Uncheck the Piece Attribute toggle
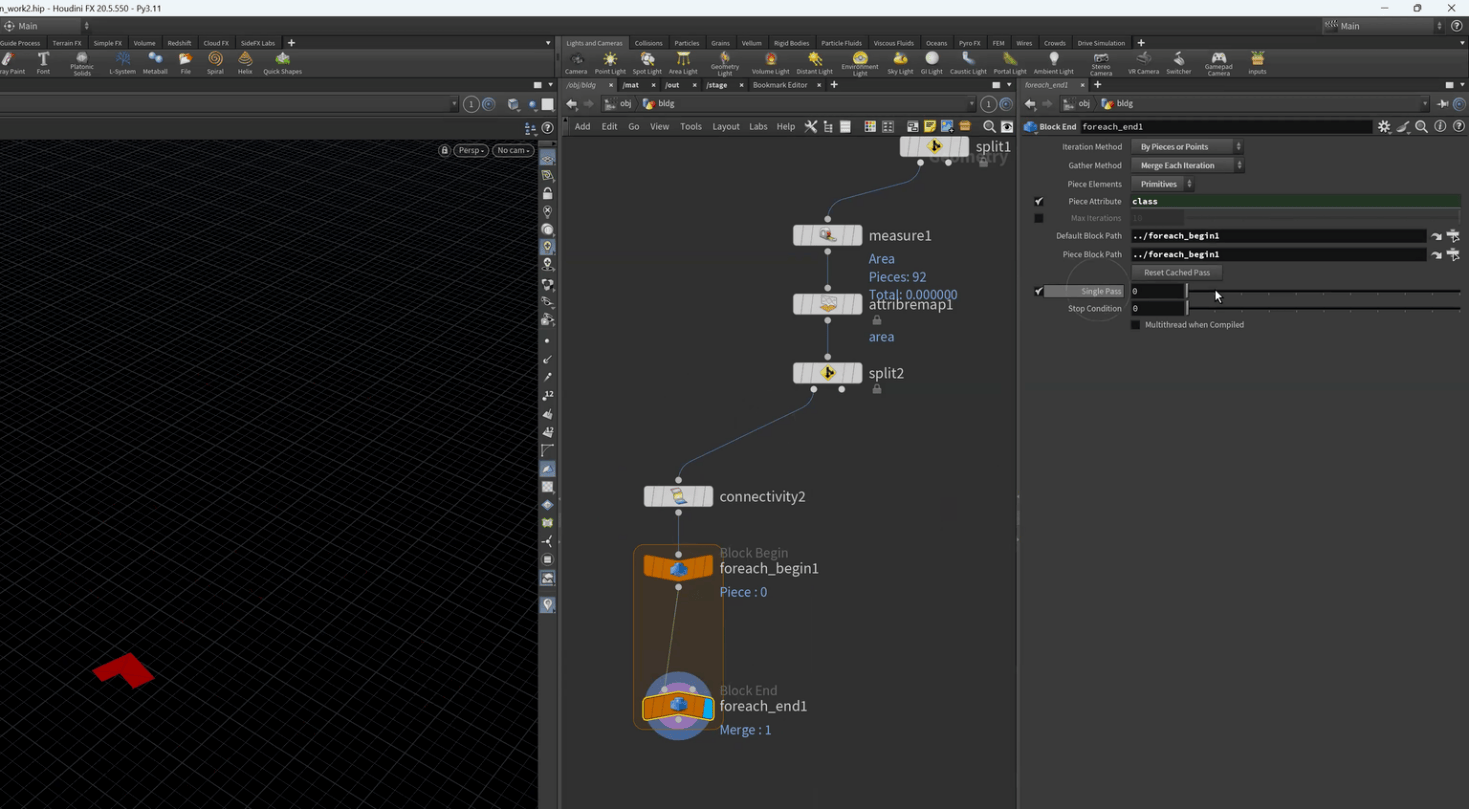The width and height of the screenshot is (1469, 809). pos(1039,201)
